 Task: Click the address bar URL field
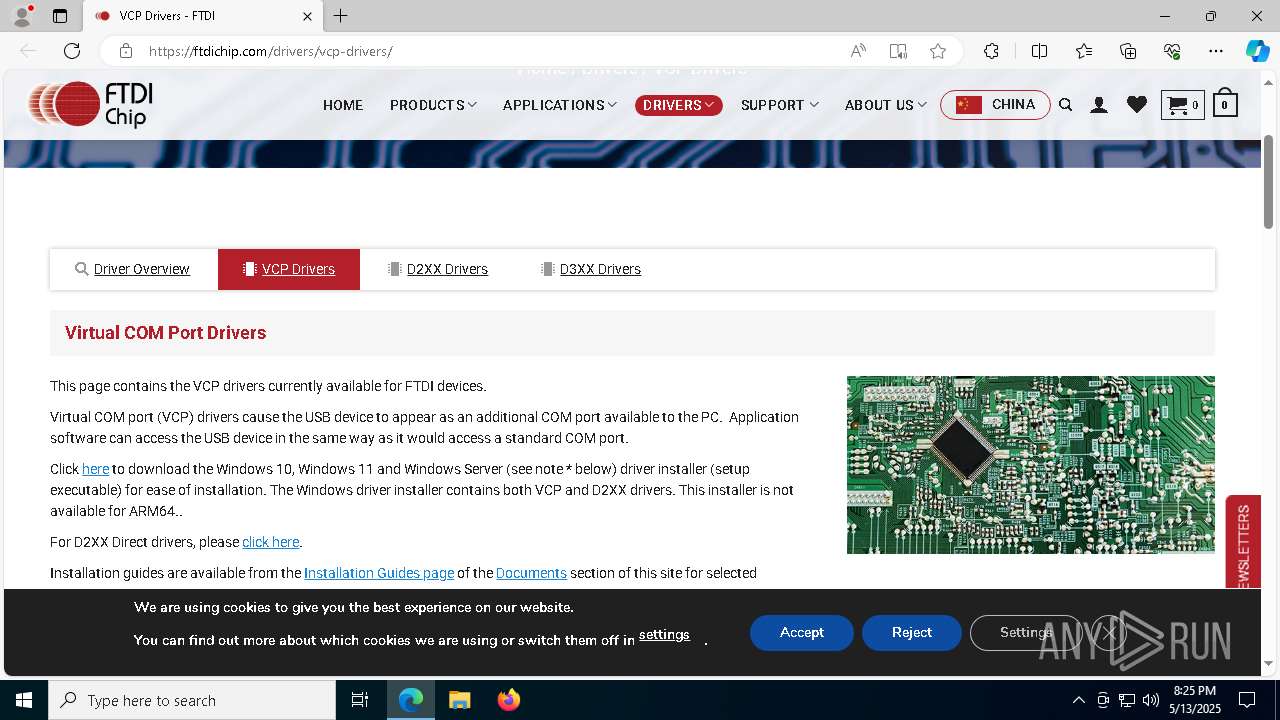pyautogui.click(x=490, y=51)
